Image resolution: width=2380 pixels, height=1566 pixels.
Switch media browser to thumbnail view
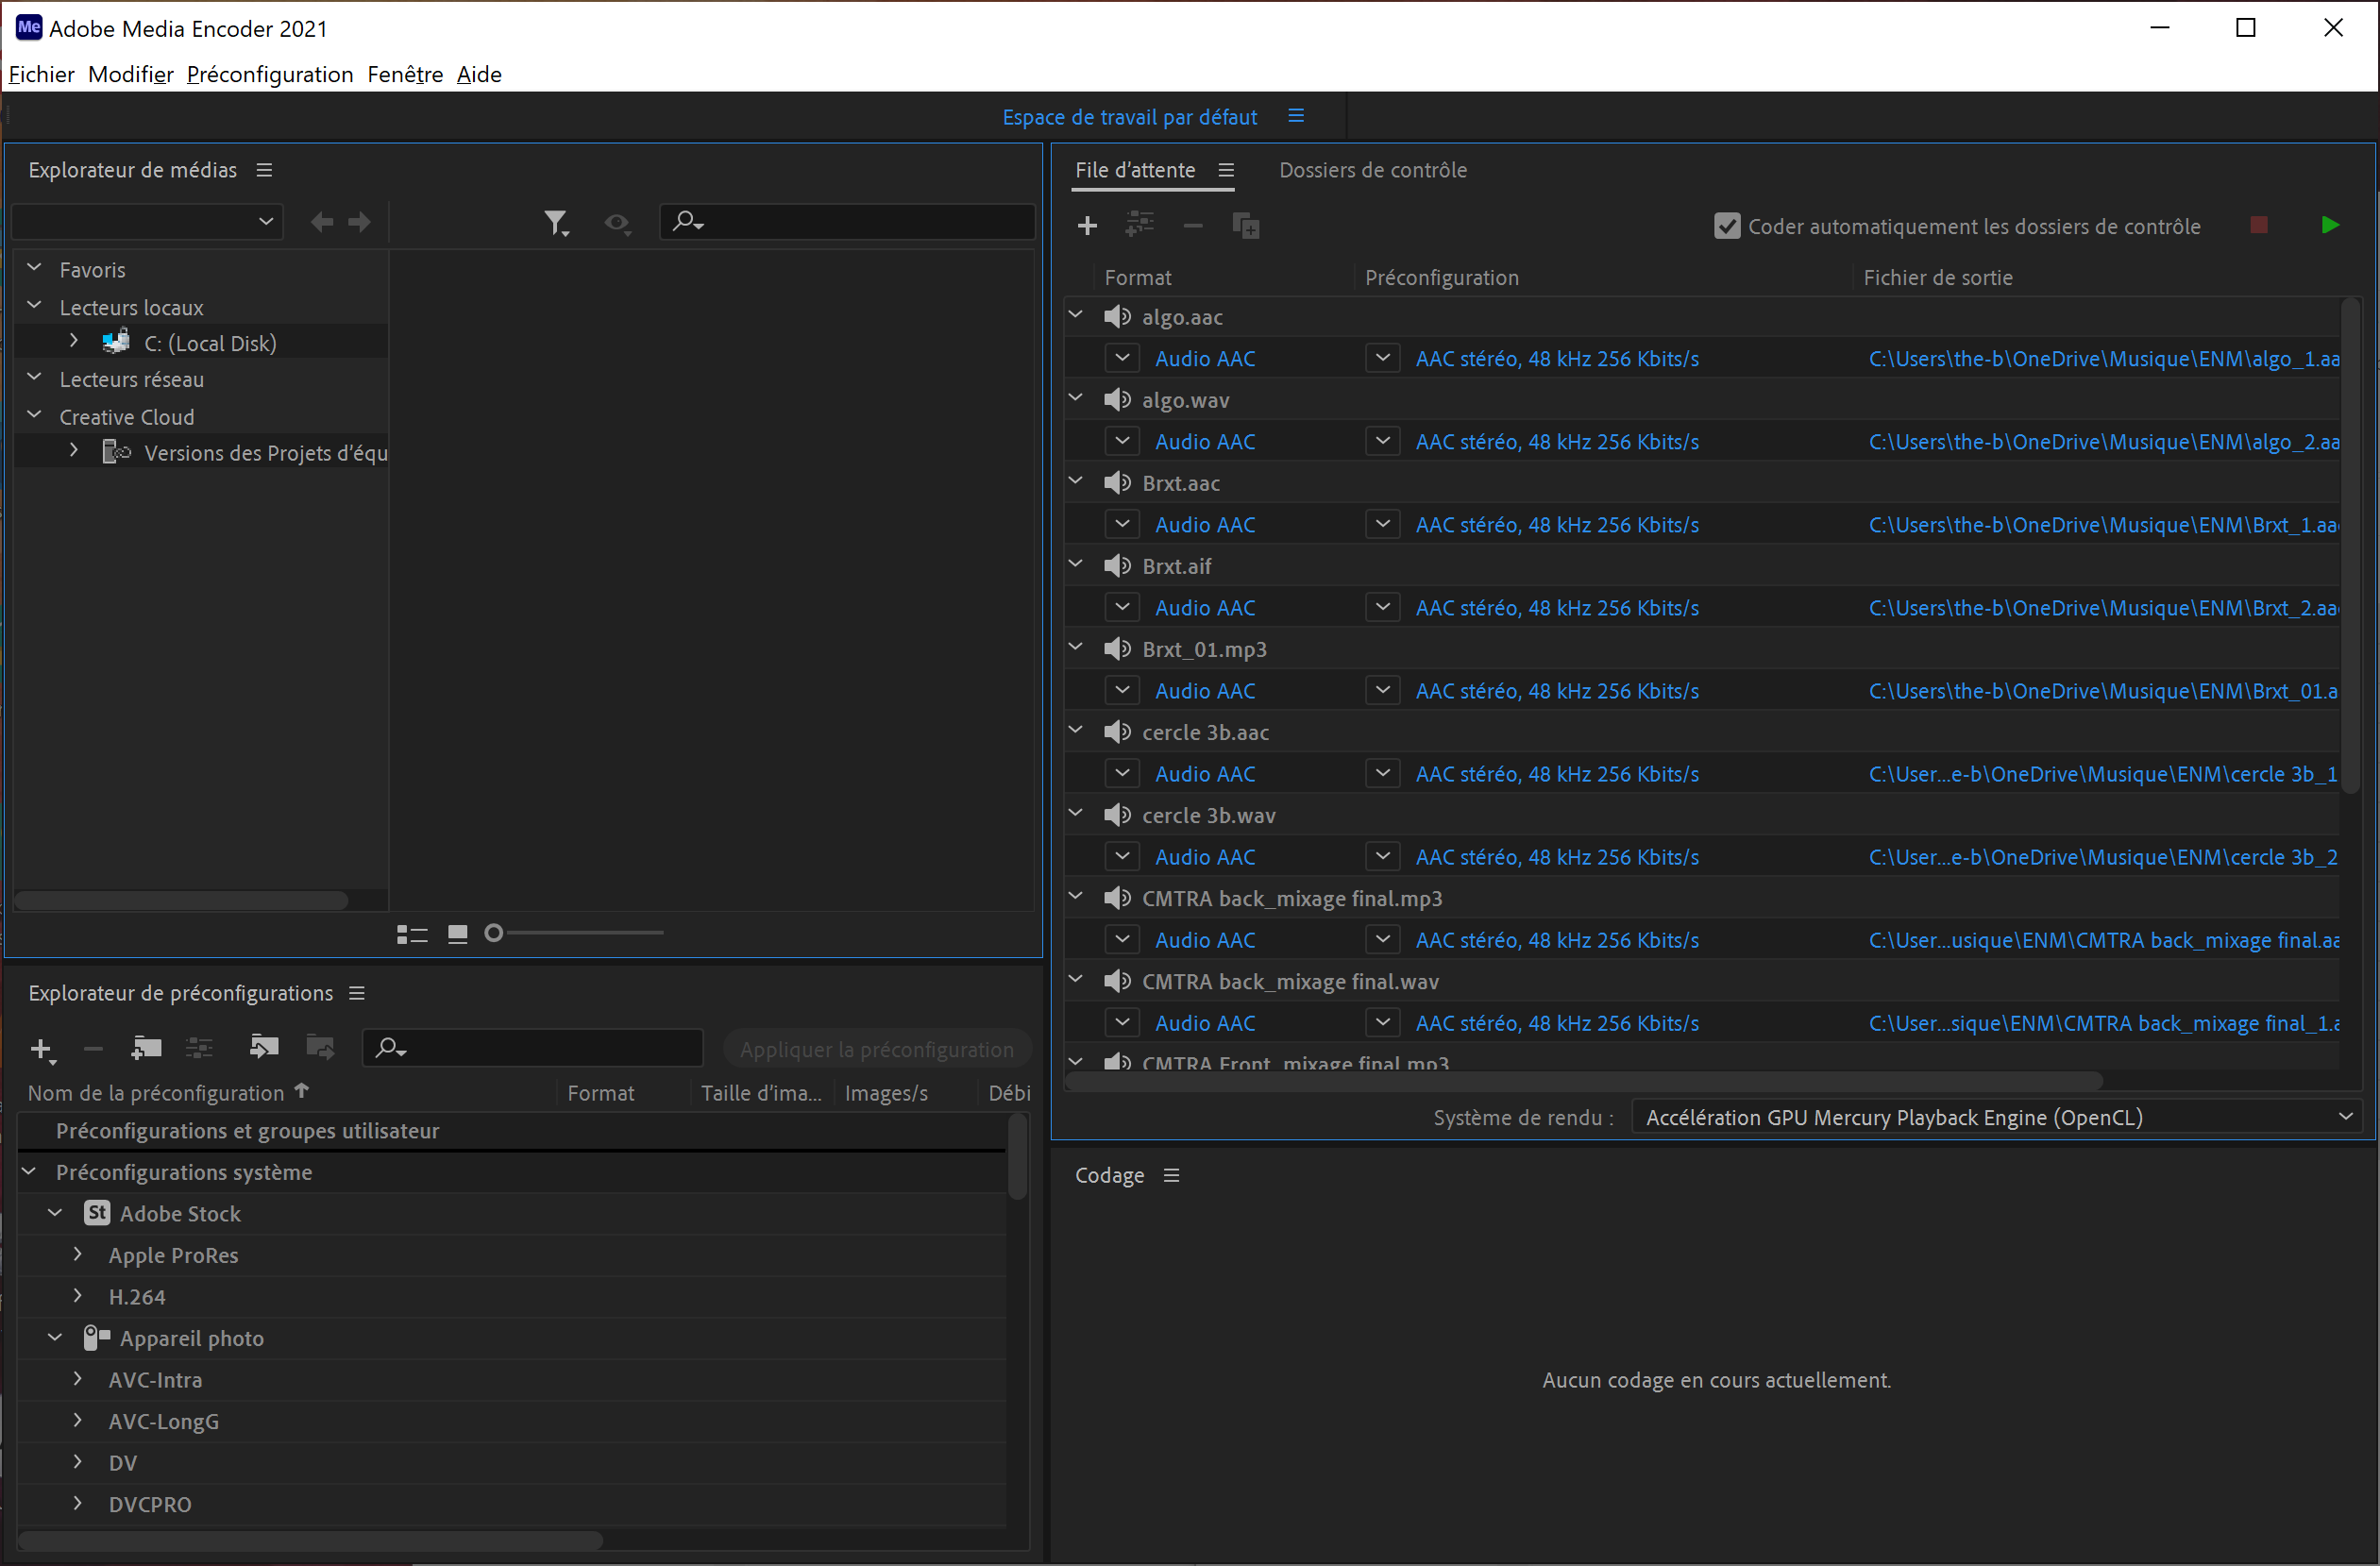(x=457, y=934)
